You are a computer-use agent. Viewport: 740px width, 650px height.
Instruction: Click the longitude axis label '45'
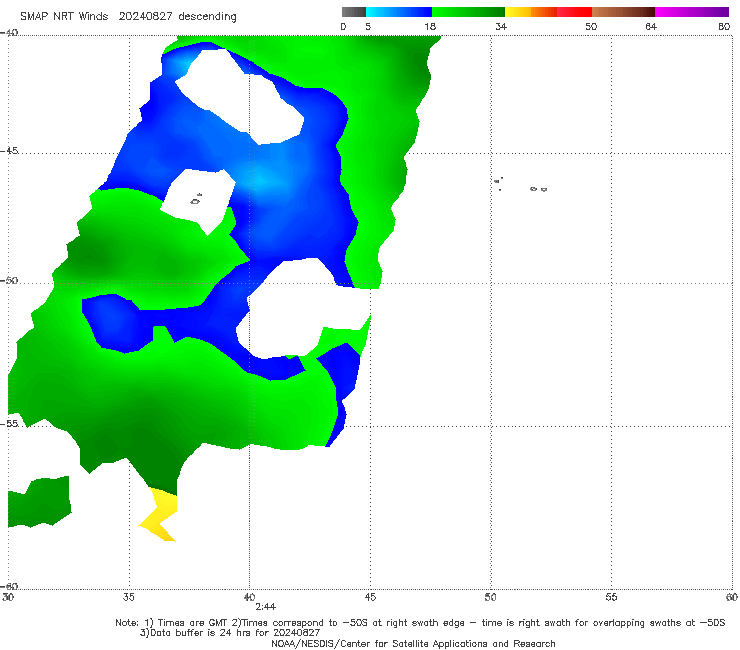coord(370,598)
